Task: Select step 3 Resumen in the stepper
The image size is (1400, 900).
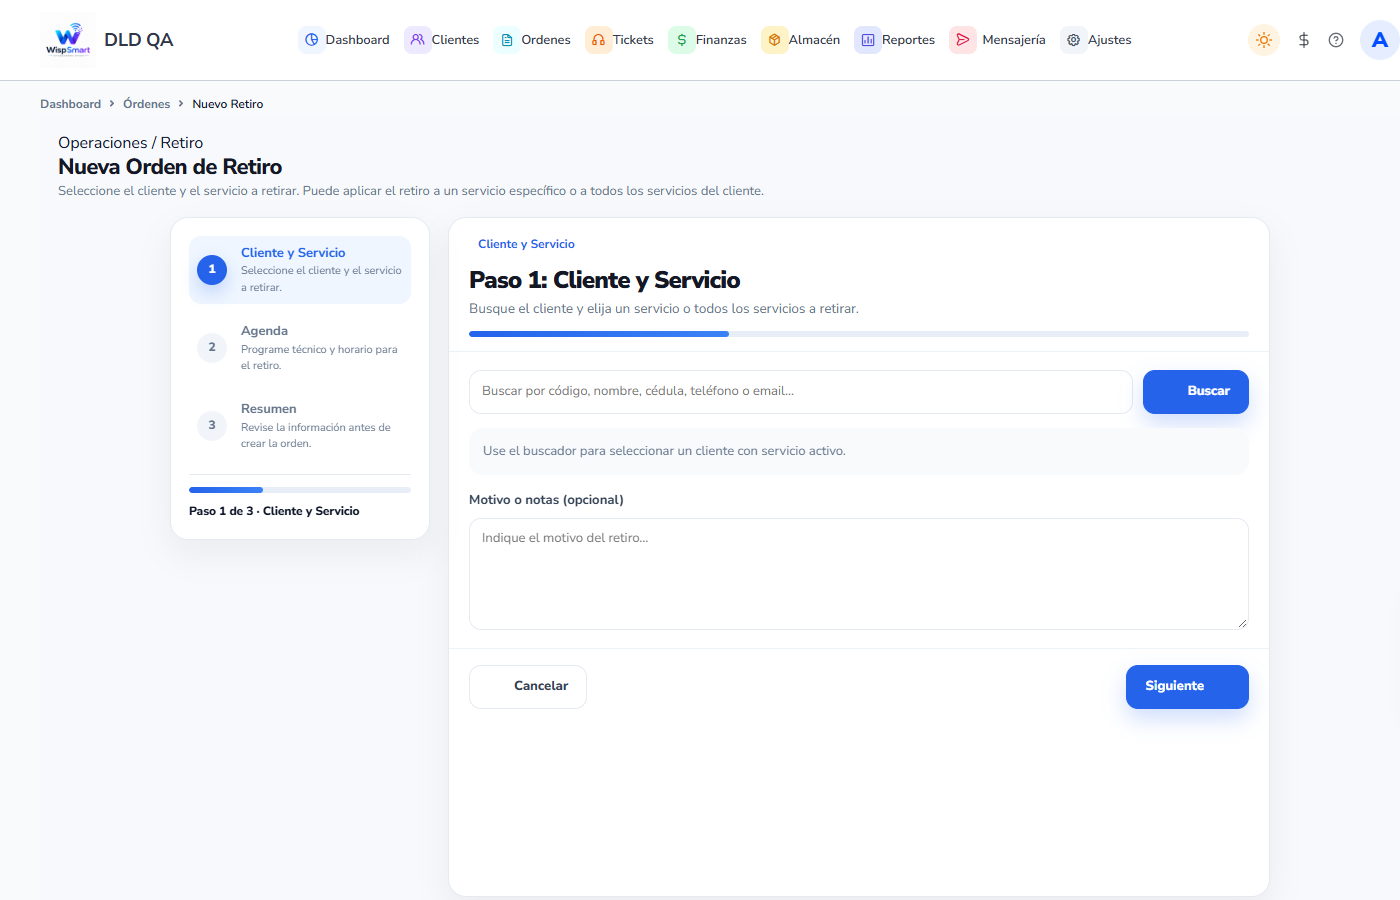Action: [300, 426]
